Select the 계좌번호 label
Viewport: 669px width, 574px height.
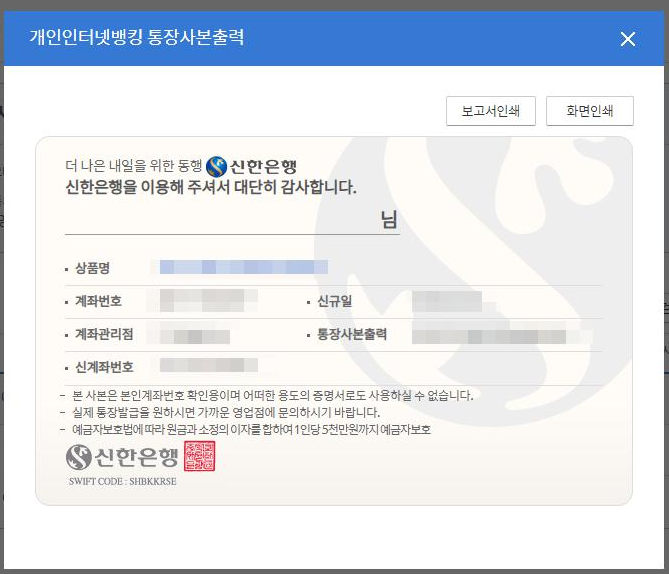click(99, 301)
